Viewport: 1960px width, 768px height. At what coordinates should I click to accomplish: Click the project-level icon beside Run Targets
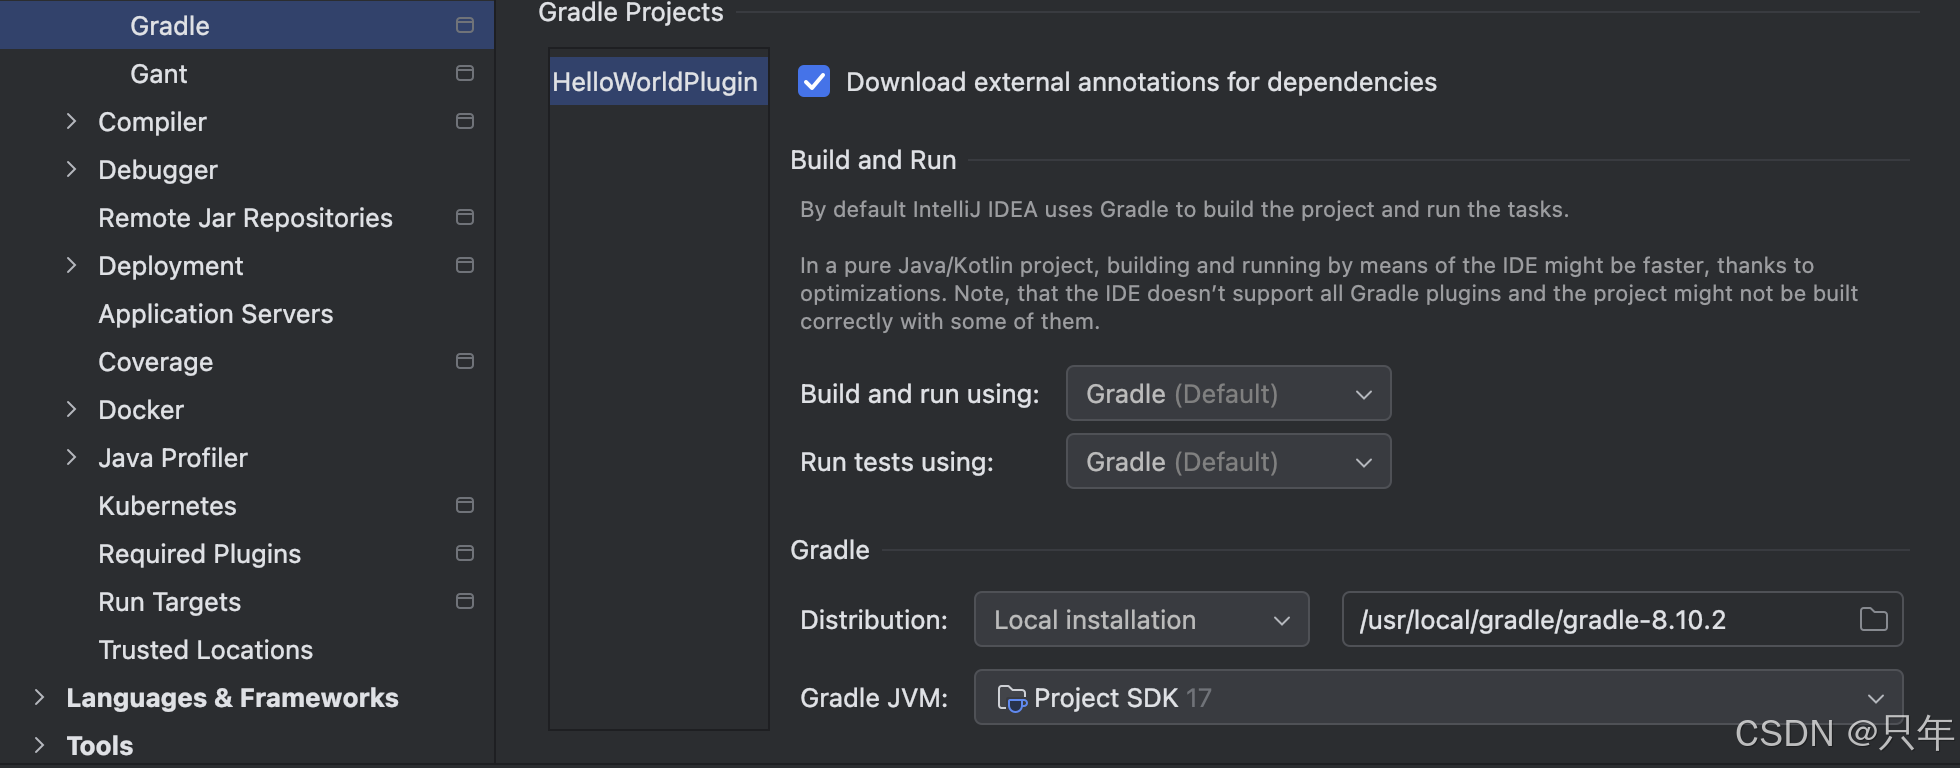(464, 601)
